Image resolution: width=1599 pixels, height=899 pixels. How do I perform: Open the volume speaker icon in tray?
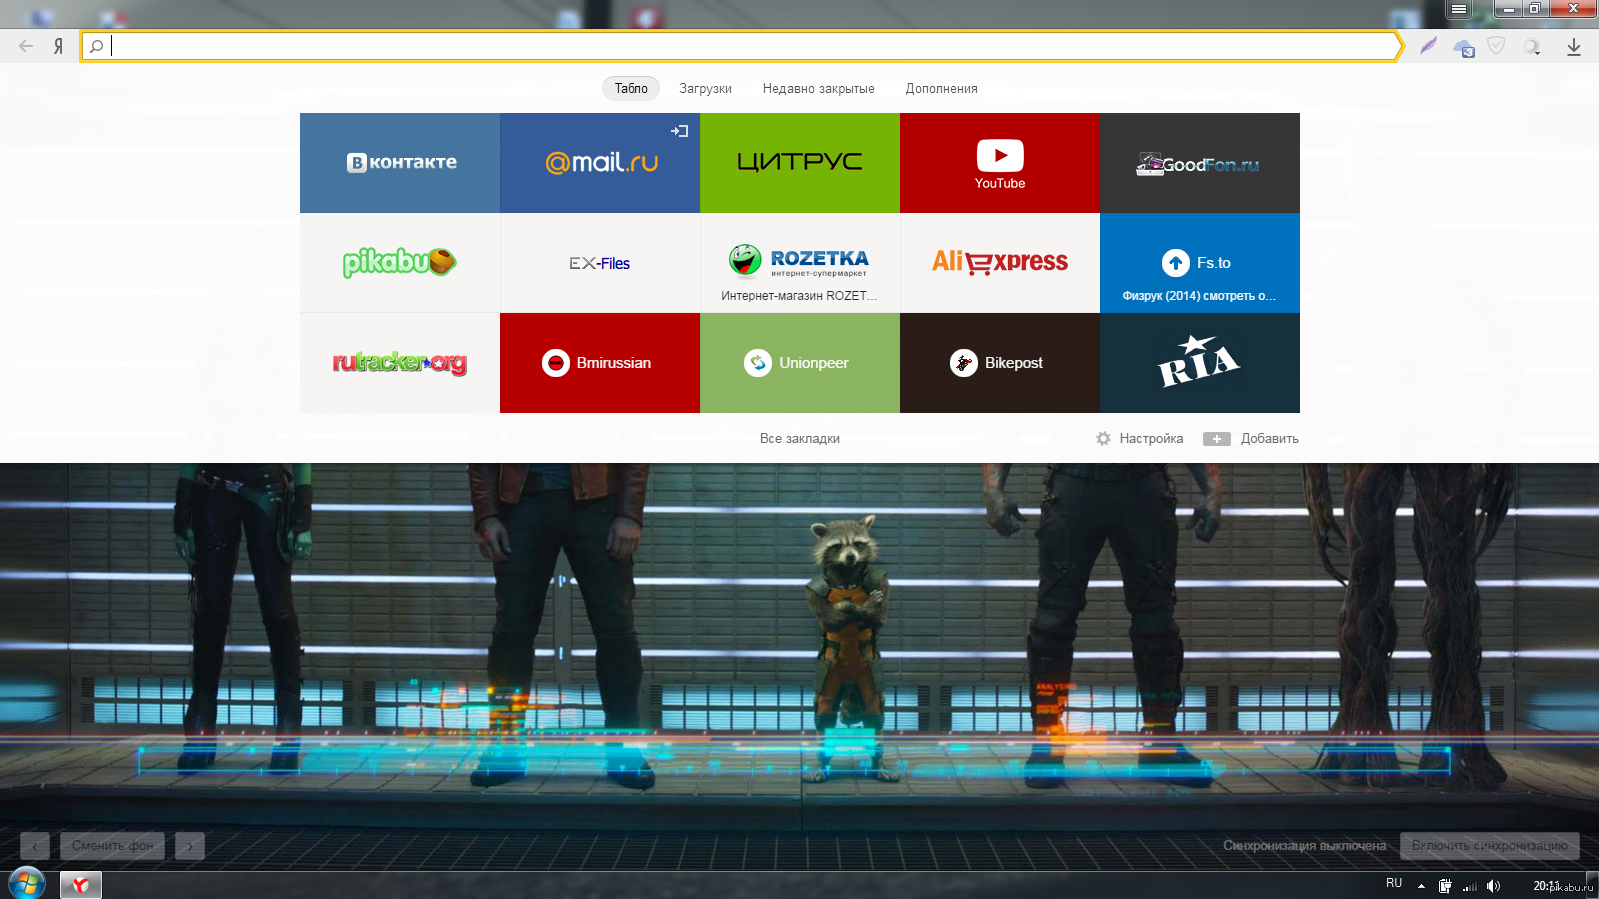click(1493, 885)
